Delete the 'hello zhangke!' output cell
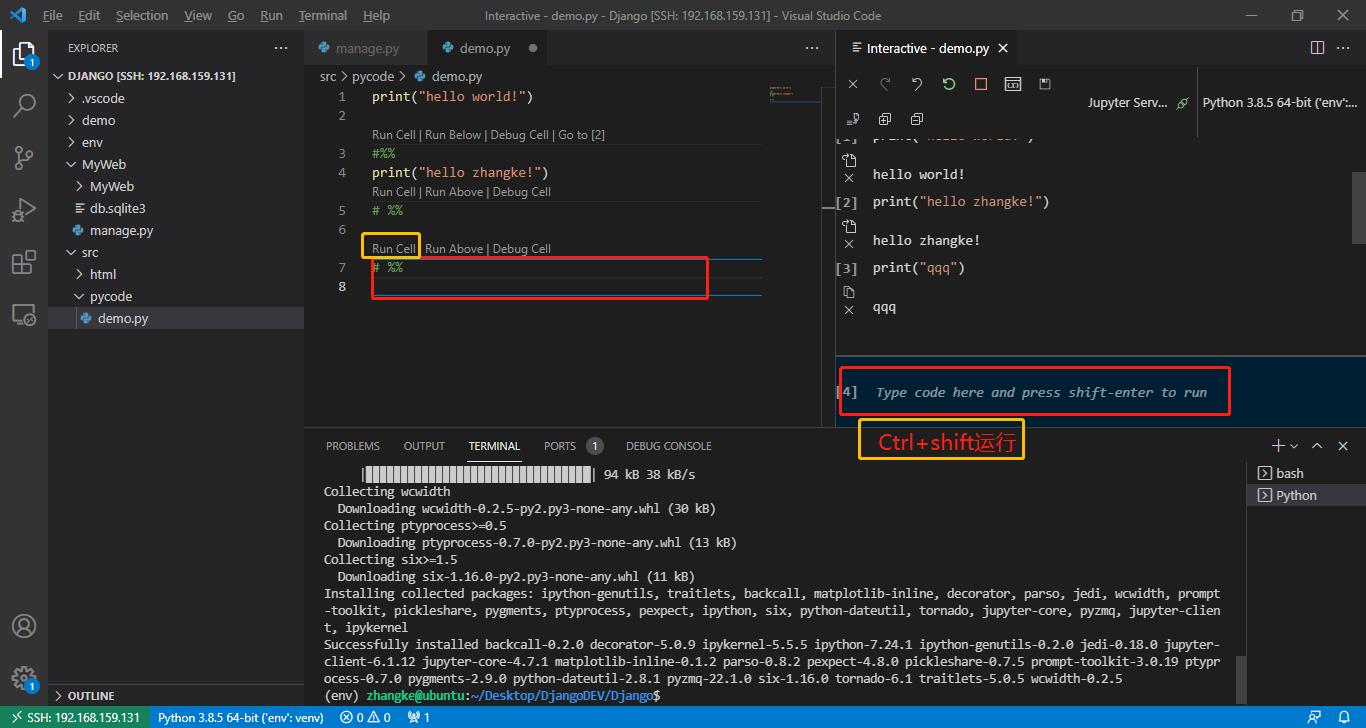1366x728 pixels. click(x=849, y=244)
